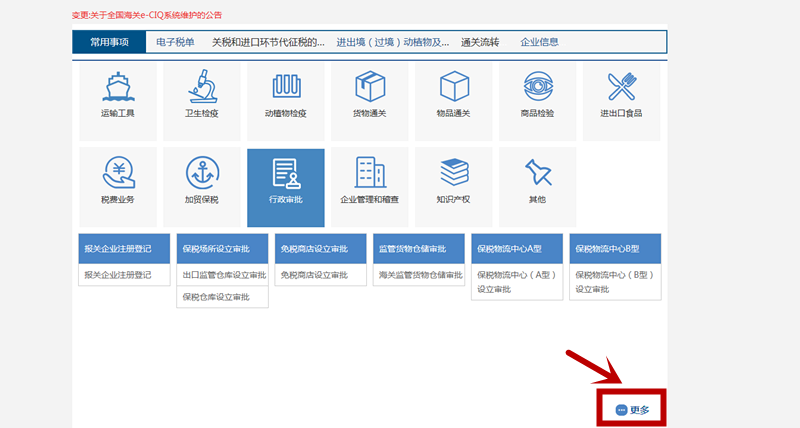Click the 保税物流中心B型 blue header

pyautogui.click(x=615, y=249)
